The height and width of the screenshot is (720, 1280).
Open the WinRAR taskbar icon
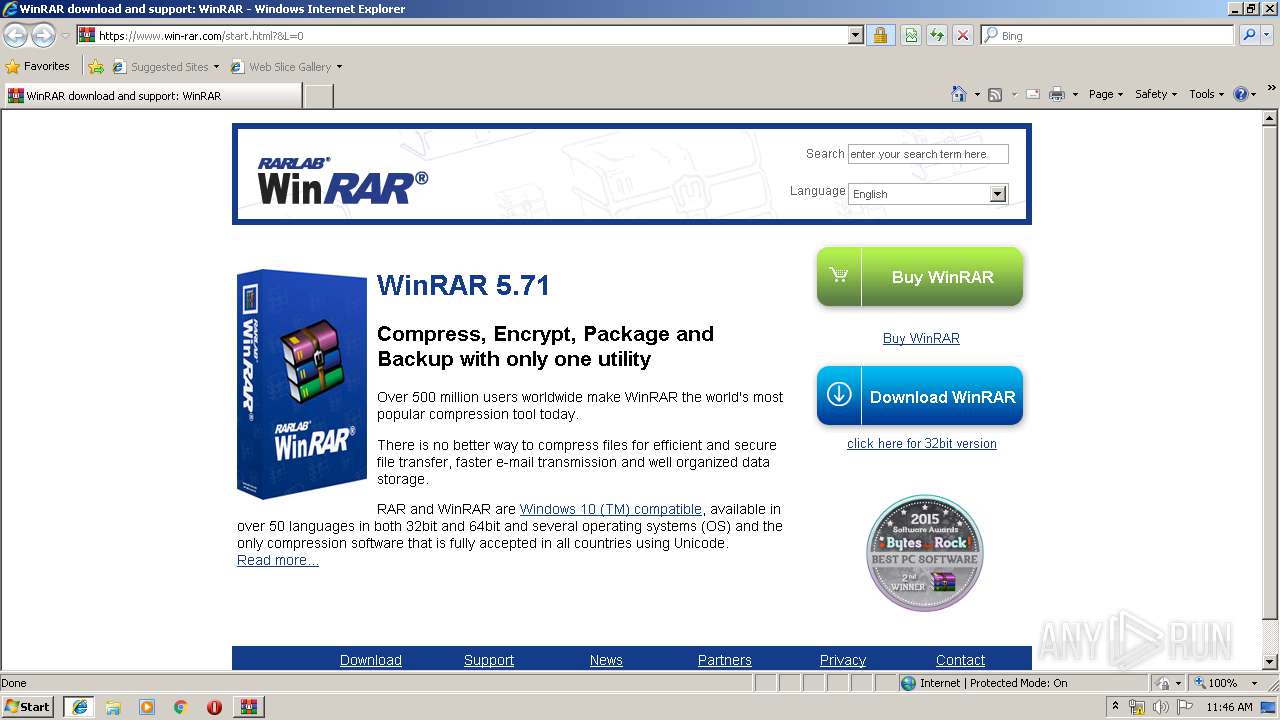[x=249, y=707]
